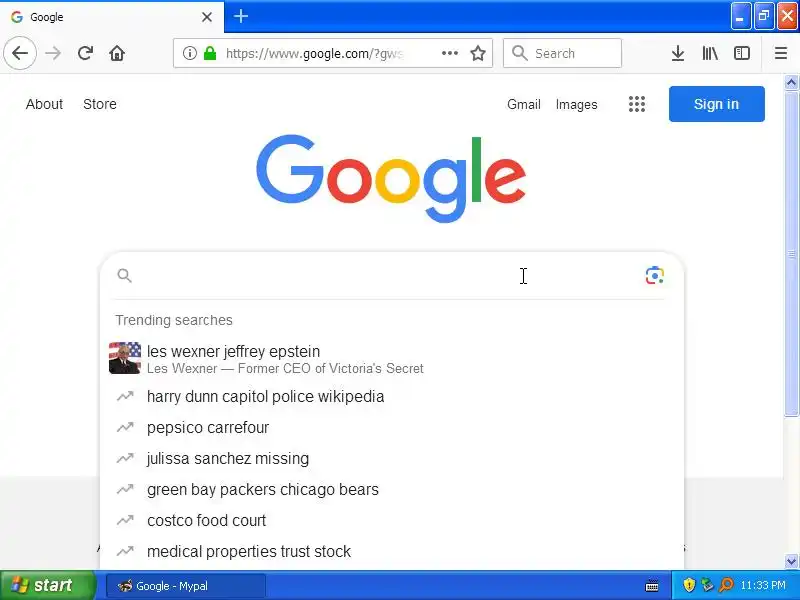This screenshot has width=800, height=600.
Task: Reload the current page
Action: click(85, 53)
